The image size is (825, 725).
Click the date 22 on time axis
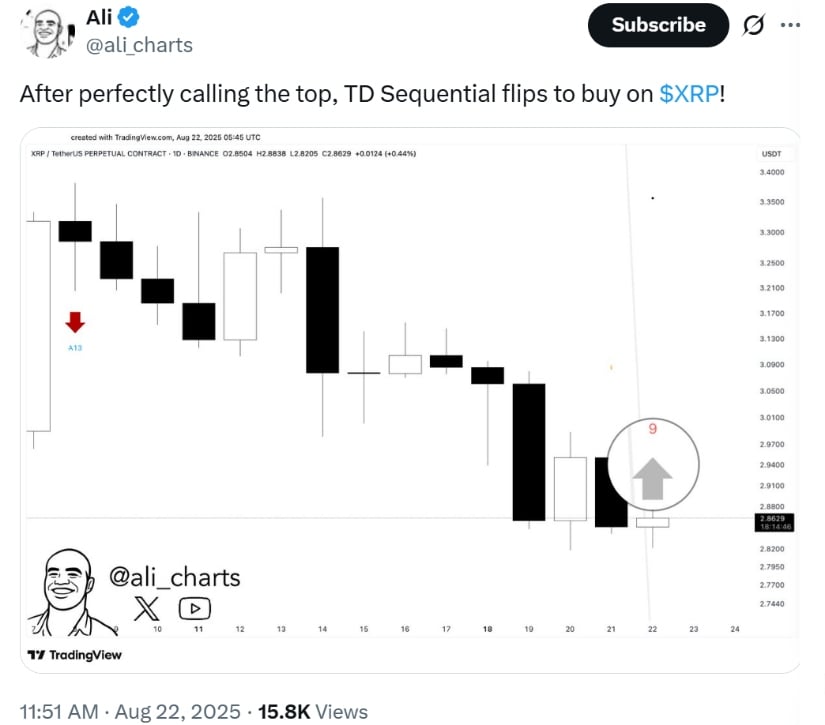[652, 629]
